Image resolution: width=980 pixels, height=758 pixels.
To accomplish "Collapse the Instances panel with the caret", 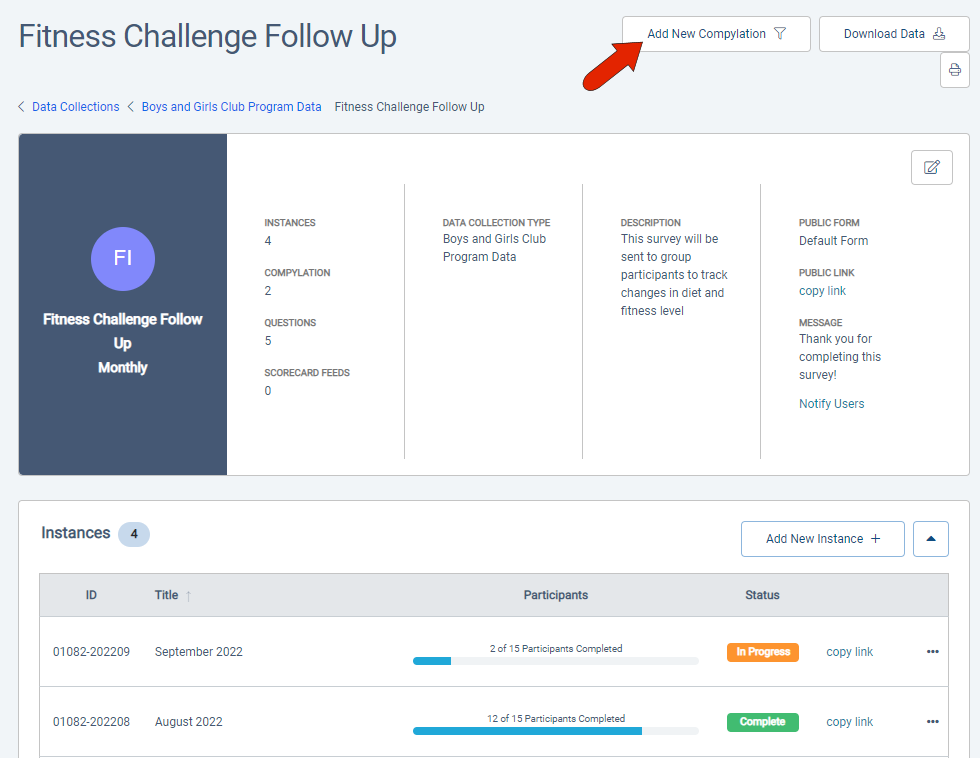I will point(931,539).
